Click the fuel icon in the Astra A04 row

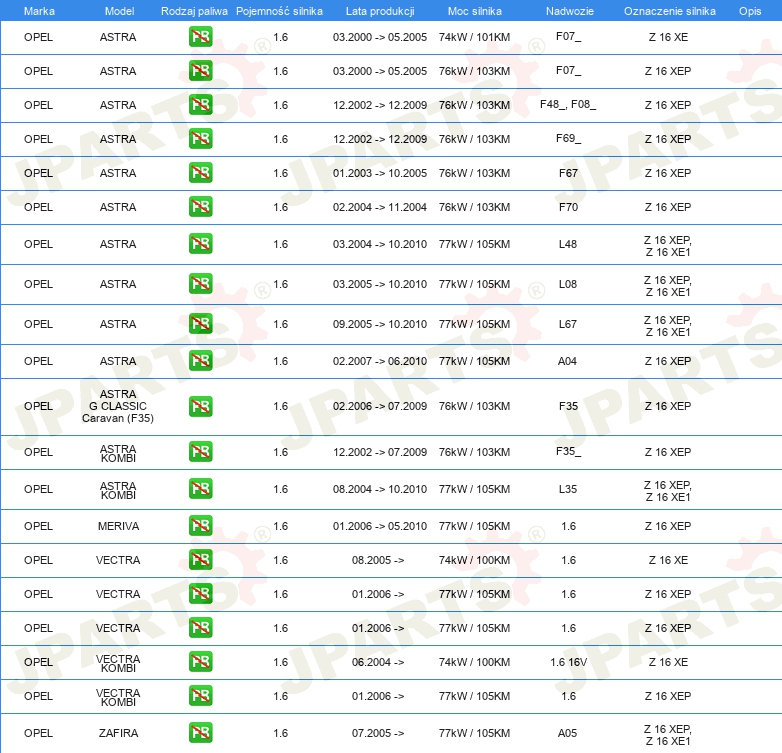(200, 361)
